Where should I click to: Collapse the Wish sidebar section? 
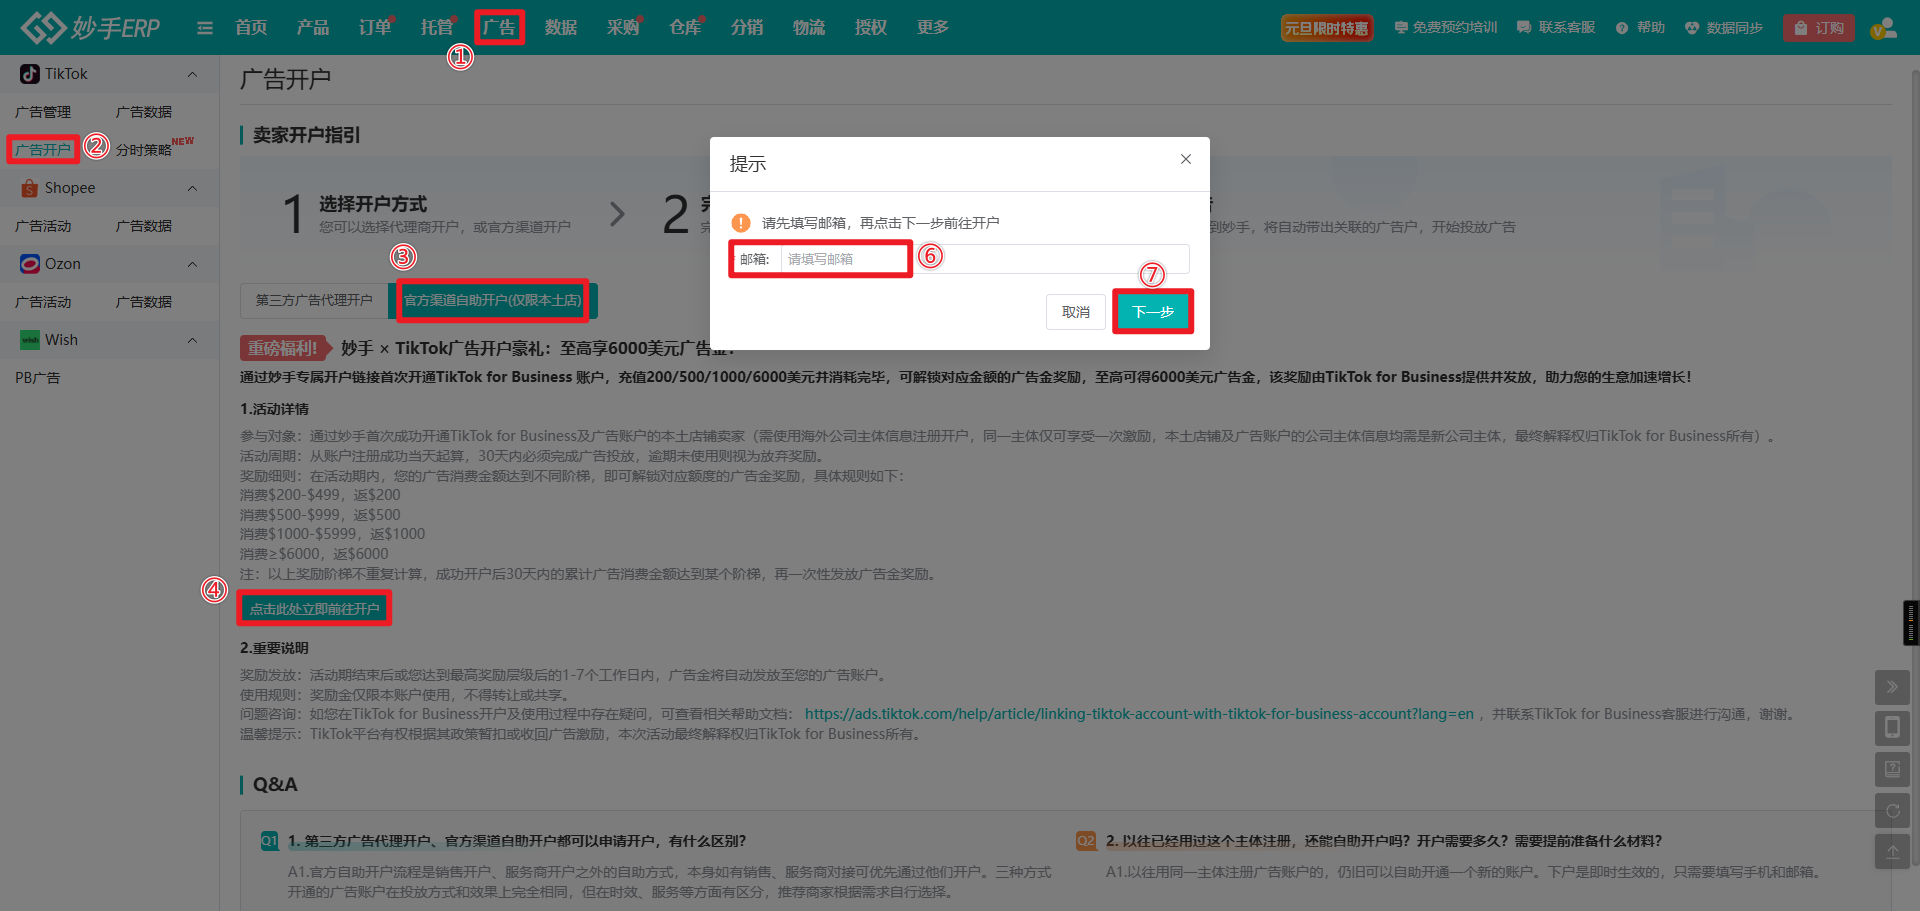point(192,340)
